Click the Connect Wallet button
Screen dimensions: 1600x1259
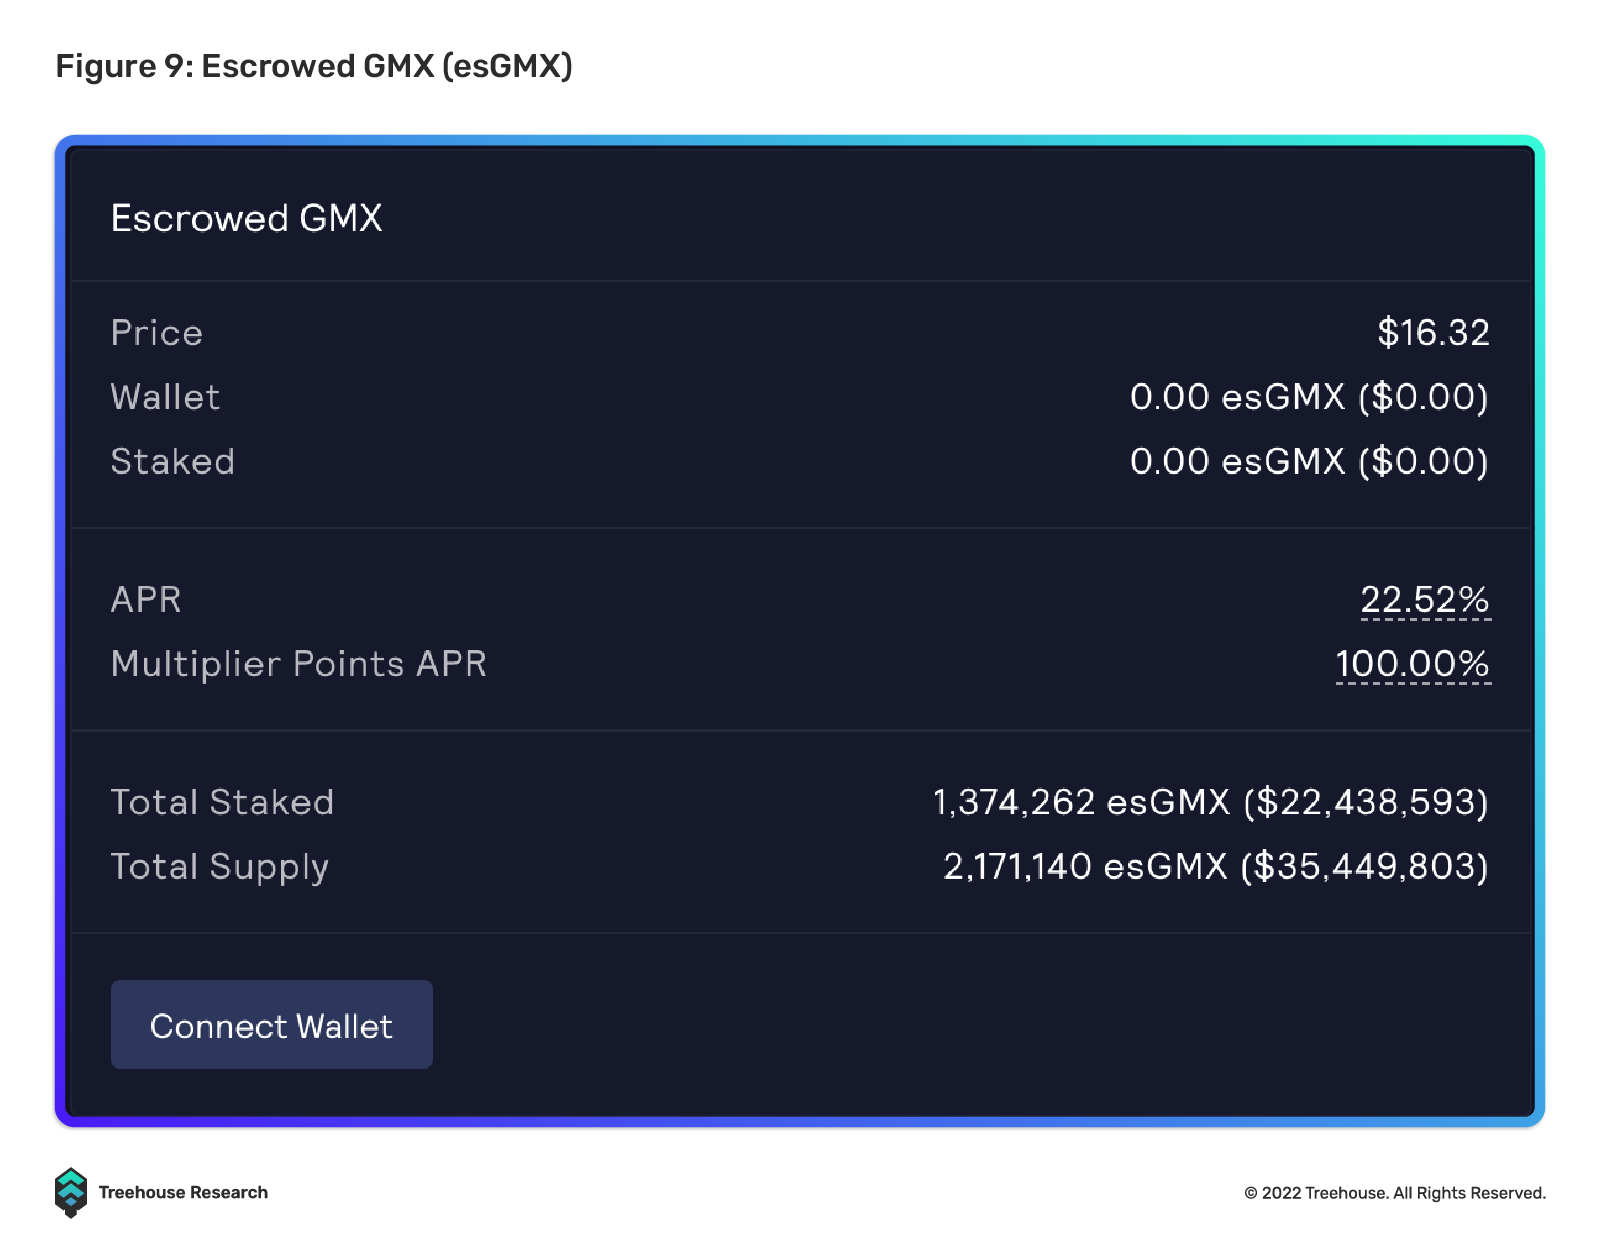point(271,1024)
